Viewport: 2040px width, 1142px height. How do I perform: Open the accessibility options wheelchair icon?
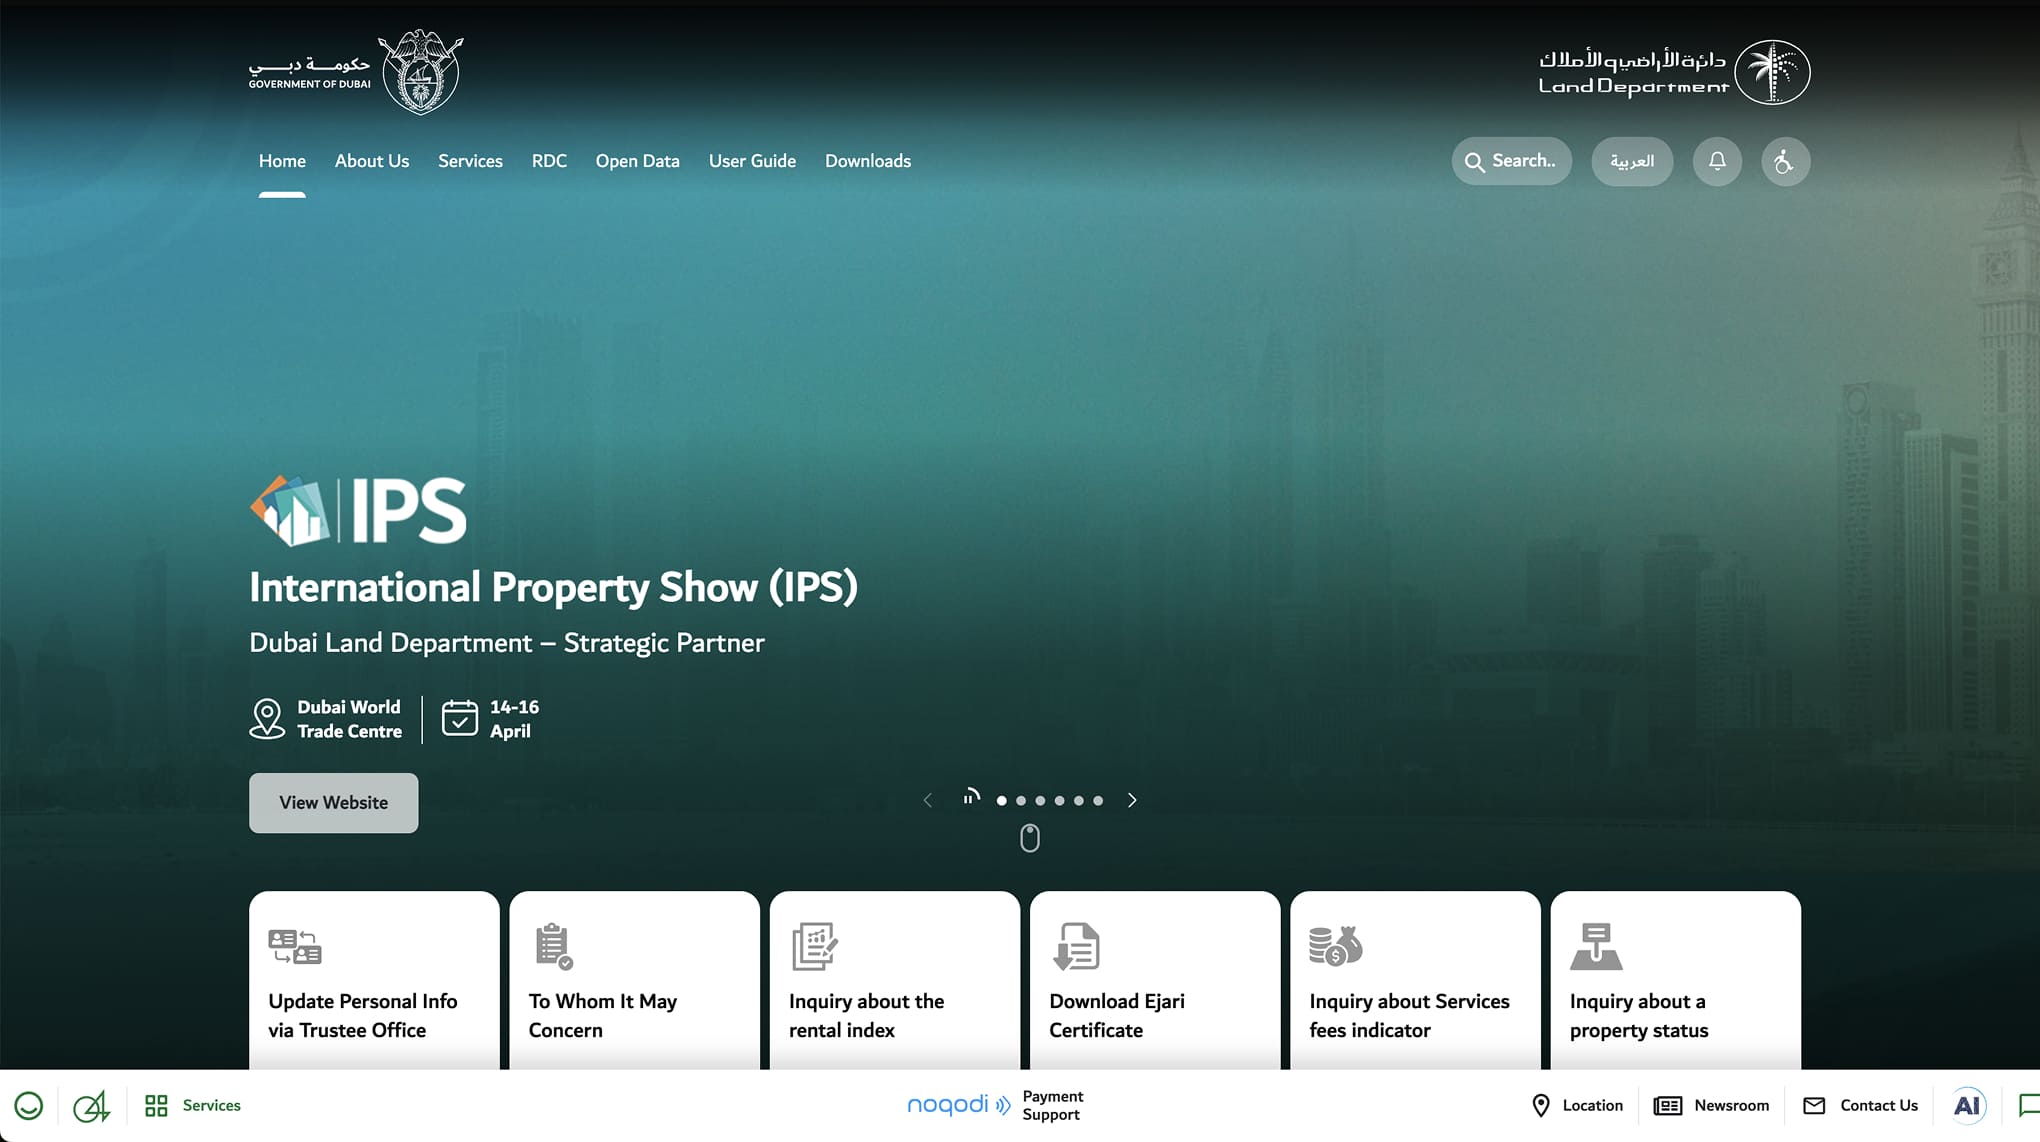point(1785,161)
